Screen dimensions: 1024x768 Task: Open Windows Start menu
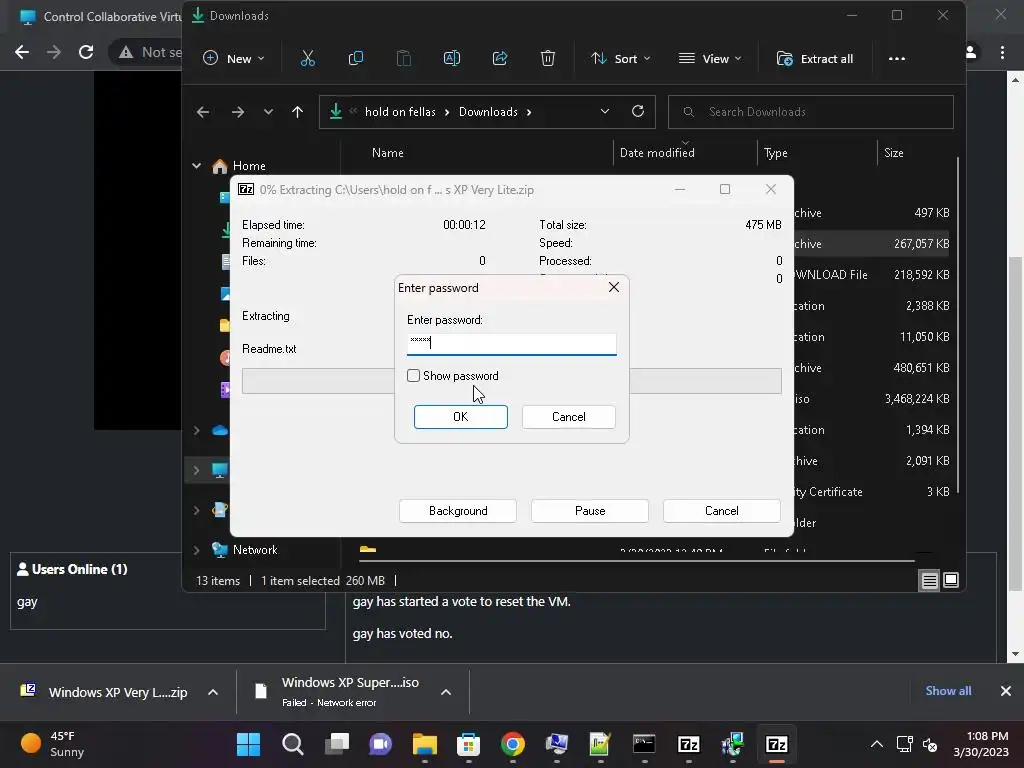point(248,744)
